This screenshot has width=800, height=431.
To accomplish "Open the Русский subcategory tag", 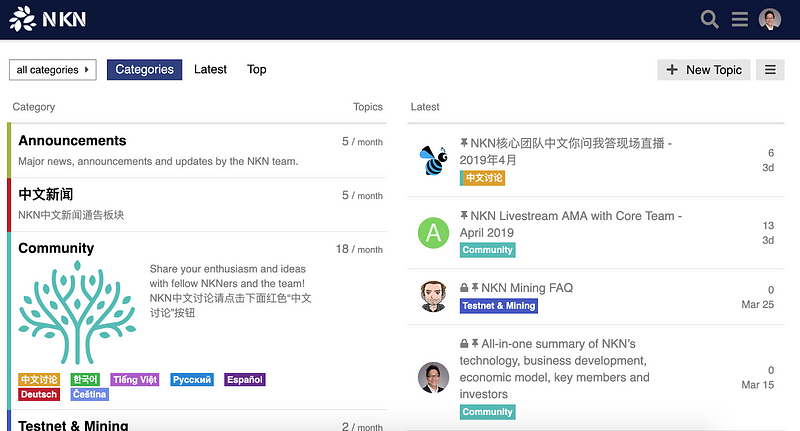I will click(192, 379).
